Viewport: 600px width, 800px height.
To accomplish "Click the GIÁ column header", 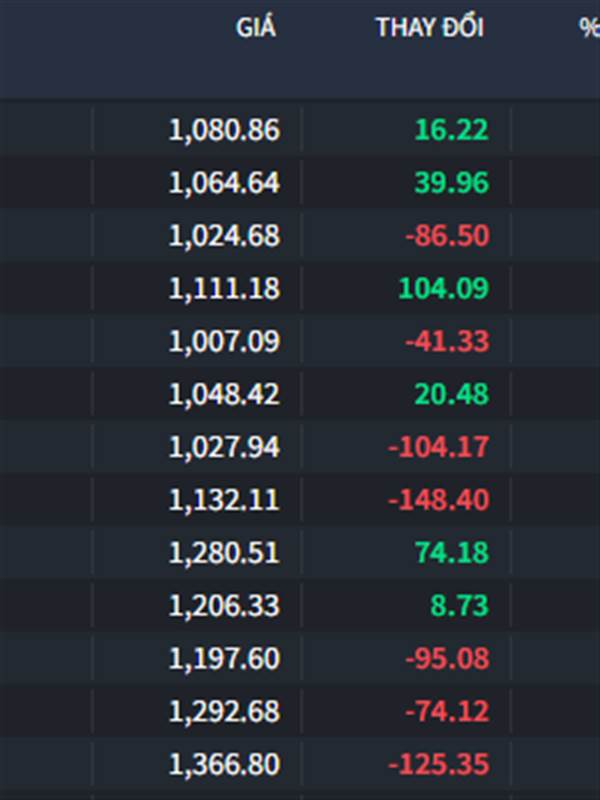I will 256,27.
